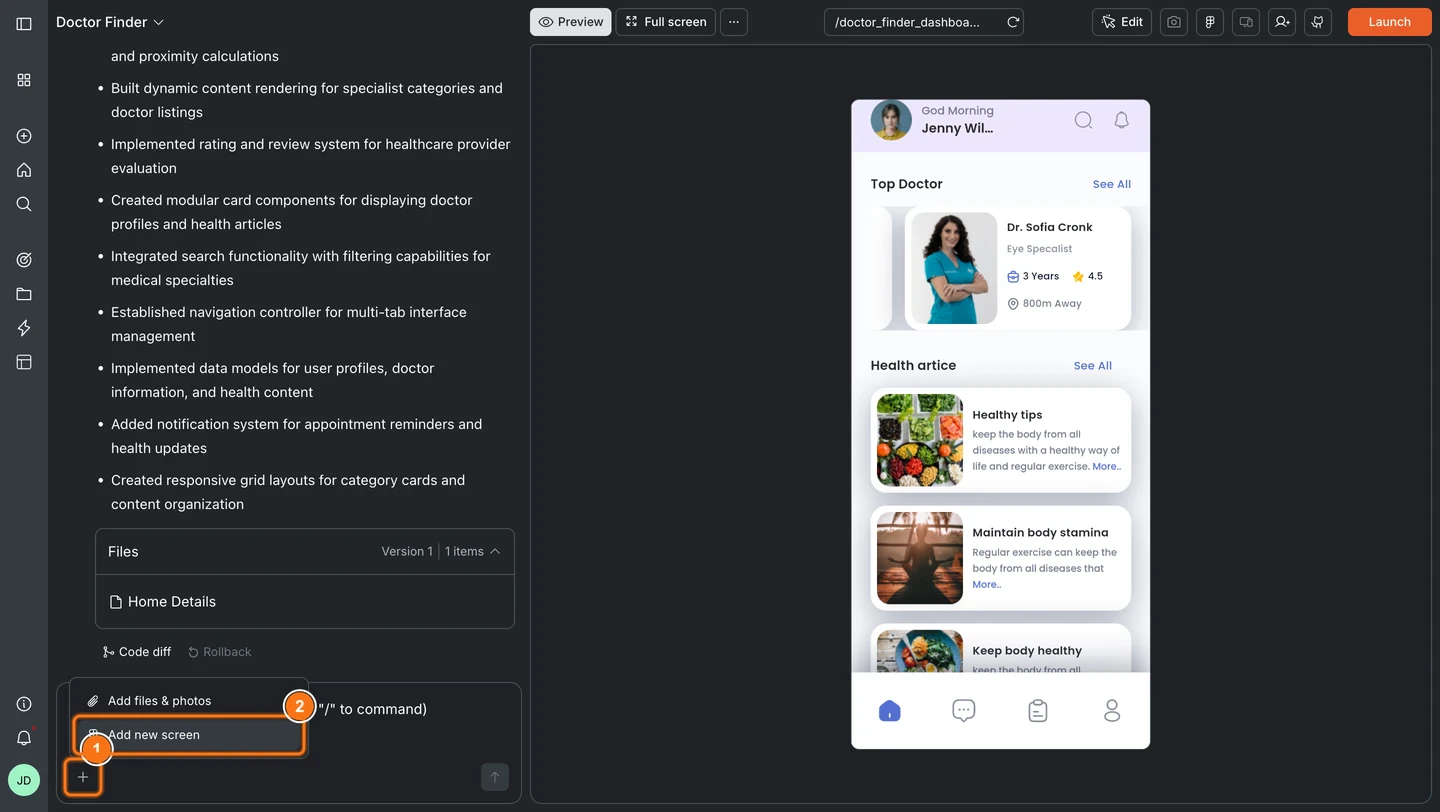Click the Launch button
The image size is (1440, 812).
pyautogui.click(x=1389, y=21)
